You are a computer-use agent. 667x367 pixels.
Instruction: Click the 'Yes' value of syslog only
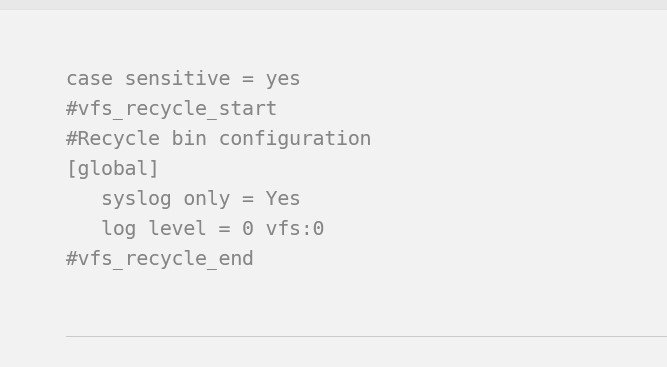(283, 199)
